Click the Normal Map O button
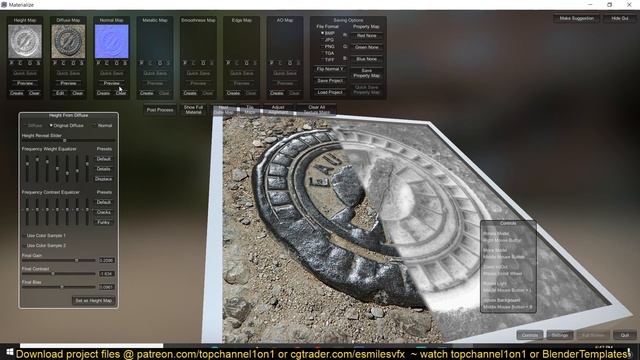This screenshot has width=640, height=360. coord(116,63)
